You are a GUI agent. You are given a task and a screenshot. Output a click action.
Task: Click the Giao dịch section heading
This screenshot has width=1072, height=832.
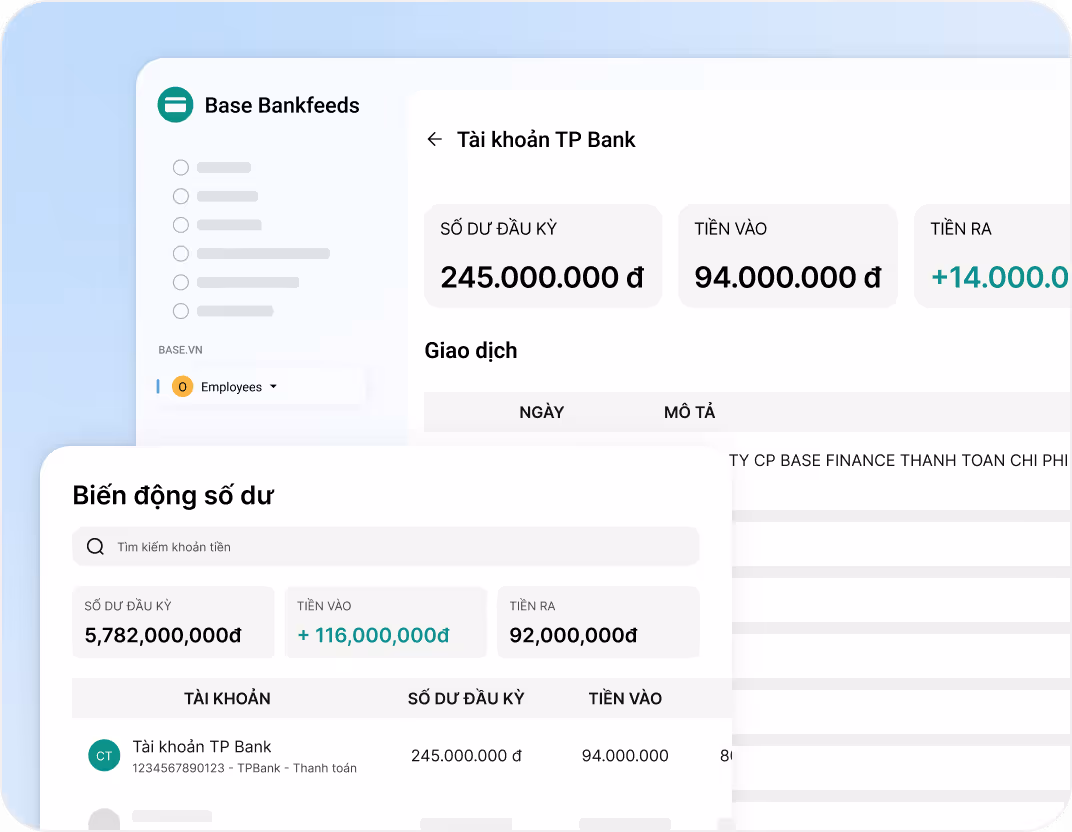point(471,351)
